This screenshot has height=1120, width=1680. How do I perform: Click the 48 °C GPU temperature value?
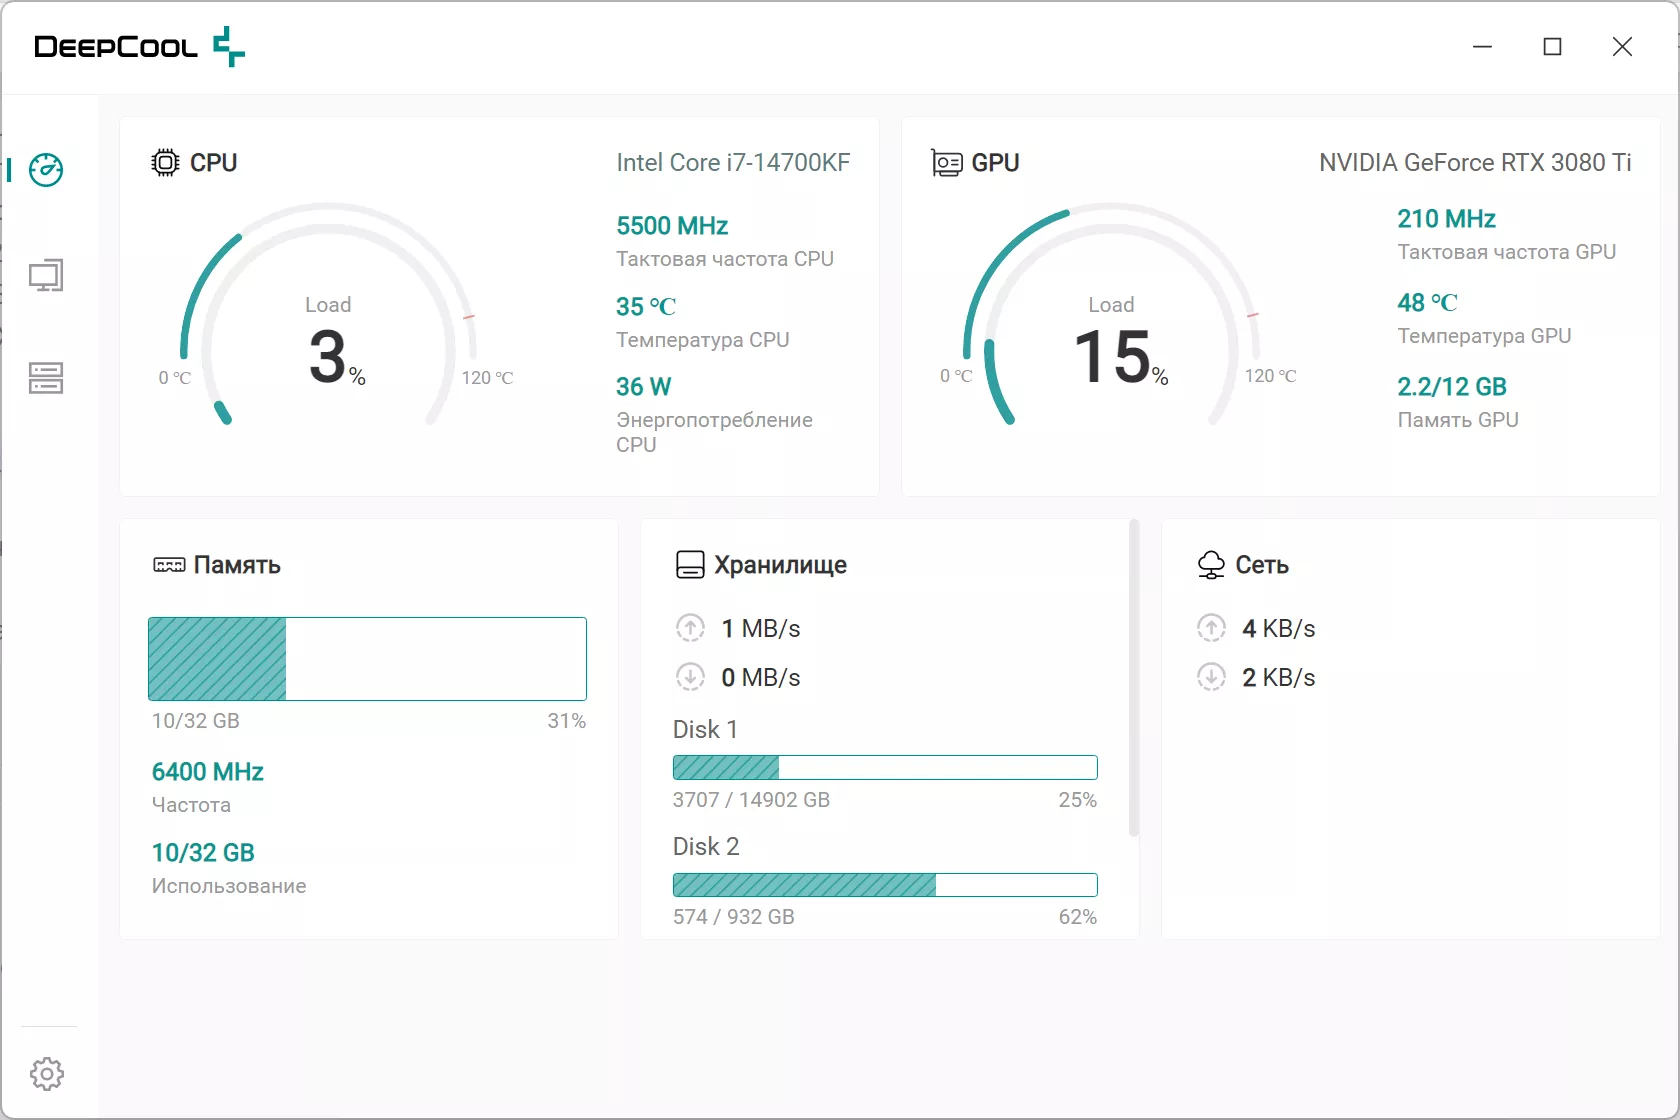[1427, 303]
